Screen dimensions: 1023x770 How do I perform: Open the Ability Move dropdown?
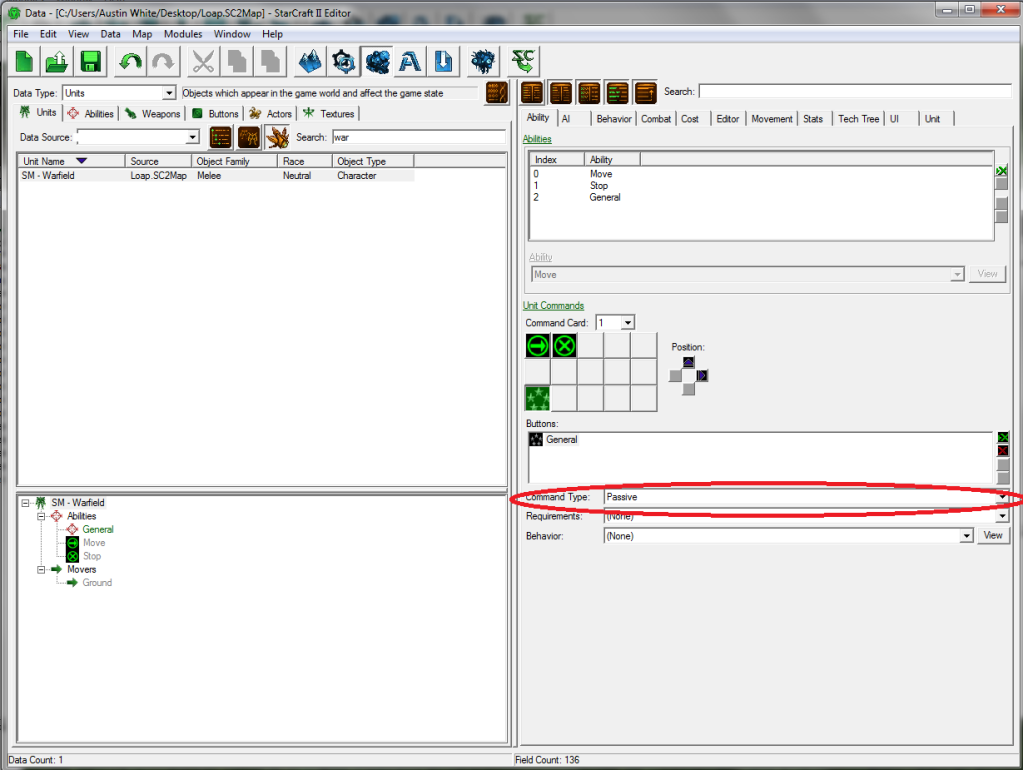pos(957,275)
